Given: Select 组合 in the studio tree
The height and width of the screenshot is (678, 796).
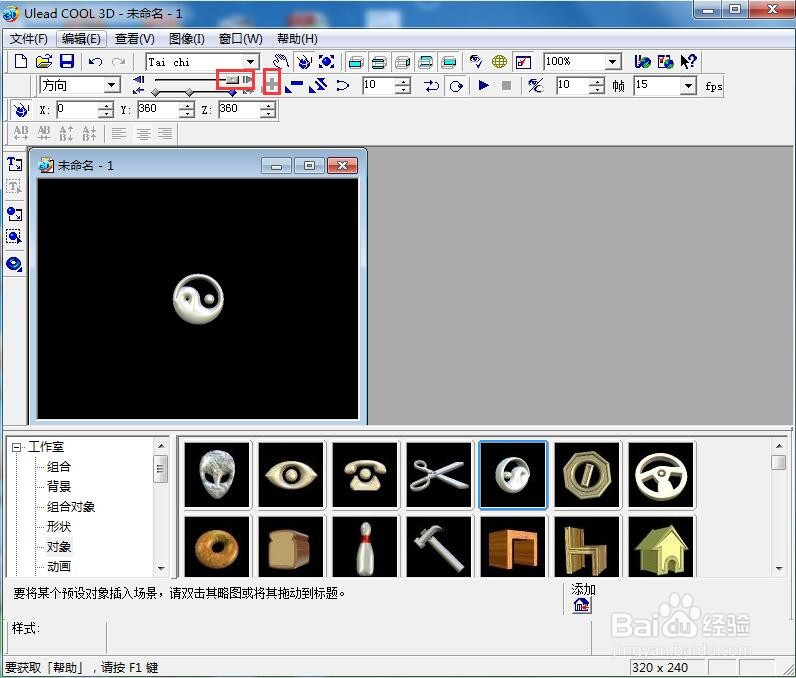Looking at the screenshot, I should (x=59, y=467).
